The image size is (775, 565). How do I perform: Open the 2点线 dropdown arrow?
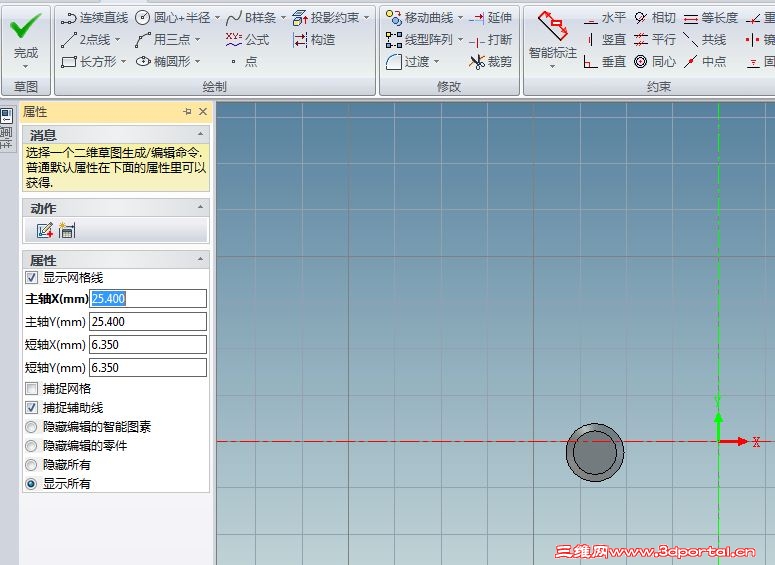[118, 40]
